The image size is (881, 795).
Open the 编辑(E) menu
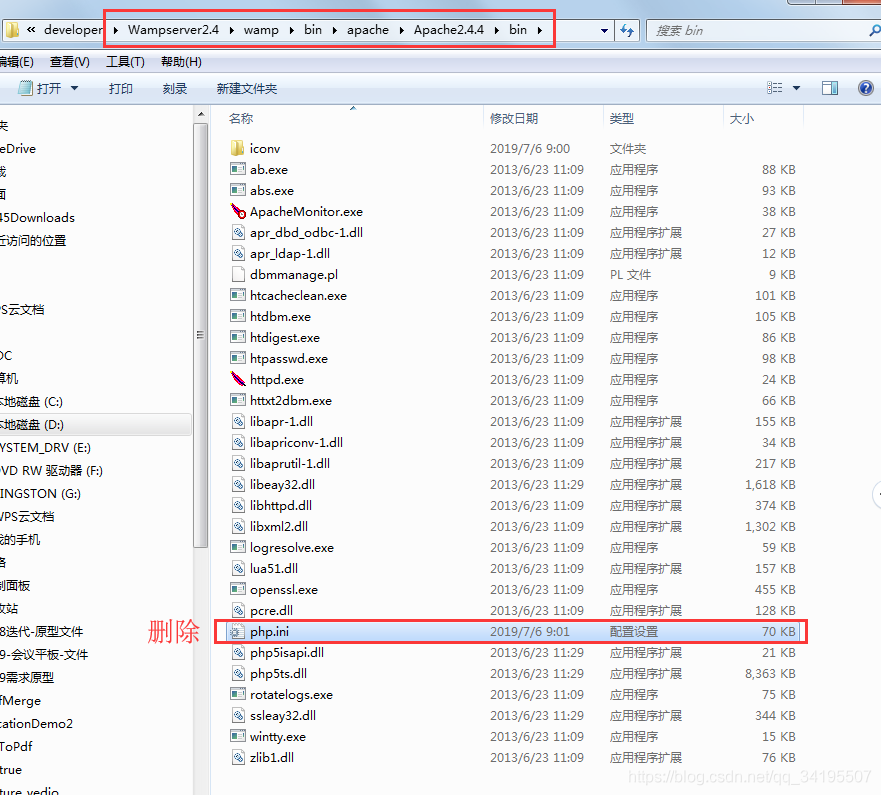(16, 62)
